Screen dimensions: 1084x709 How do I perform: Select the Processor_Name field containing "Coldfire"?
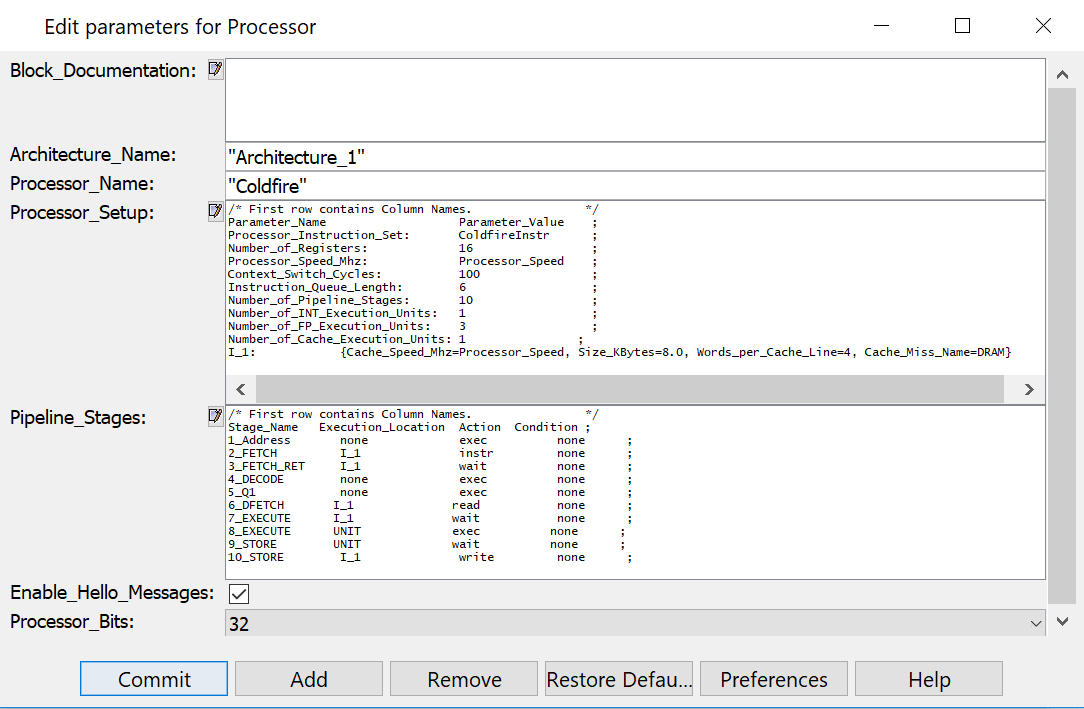click(635, 186)
